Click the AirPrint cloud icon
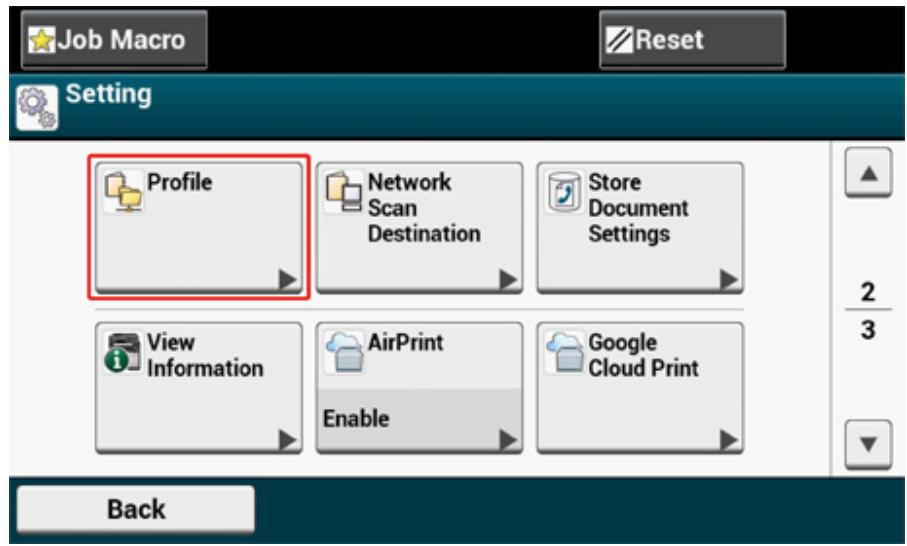Viewport: 907px width, 546px height. (x=344, y=352)
